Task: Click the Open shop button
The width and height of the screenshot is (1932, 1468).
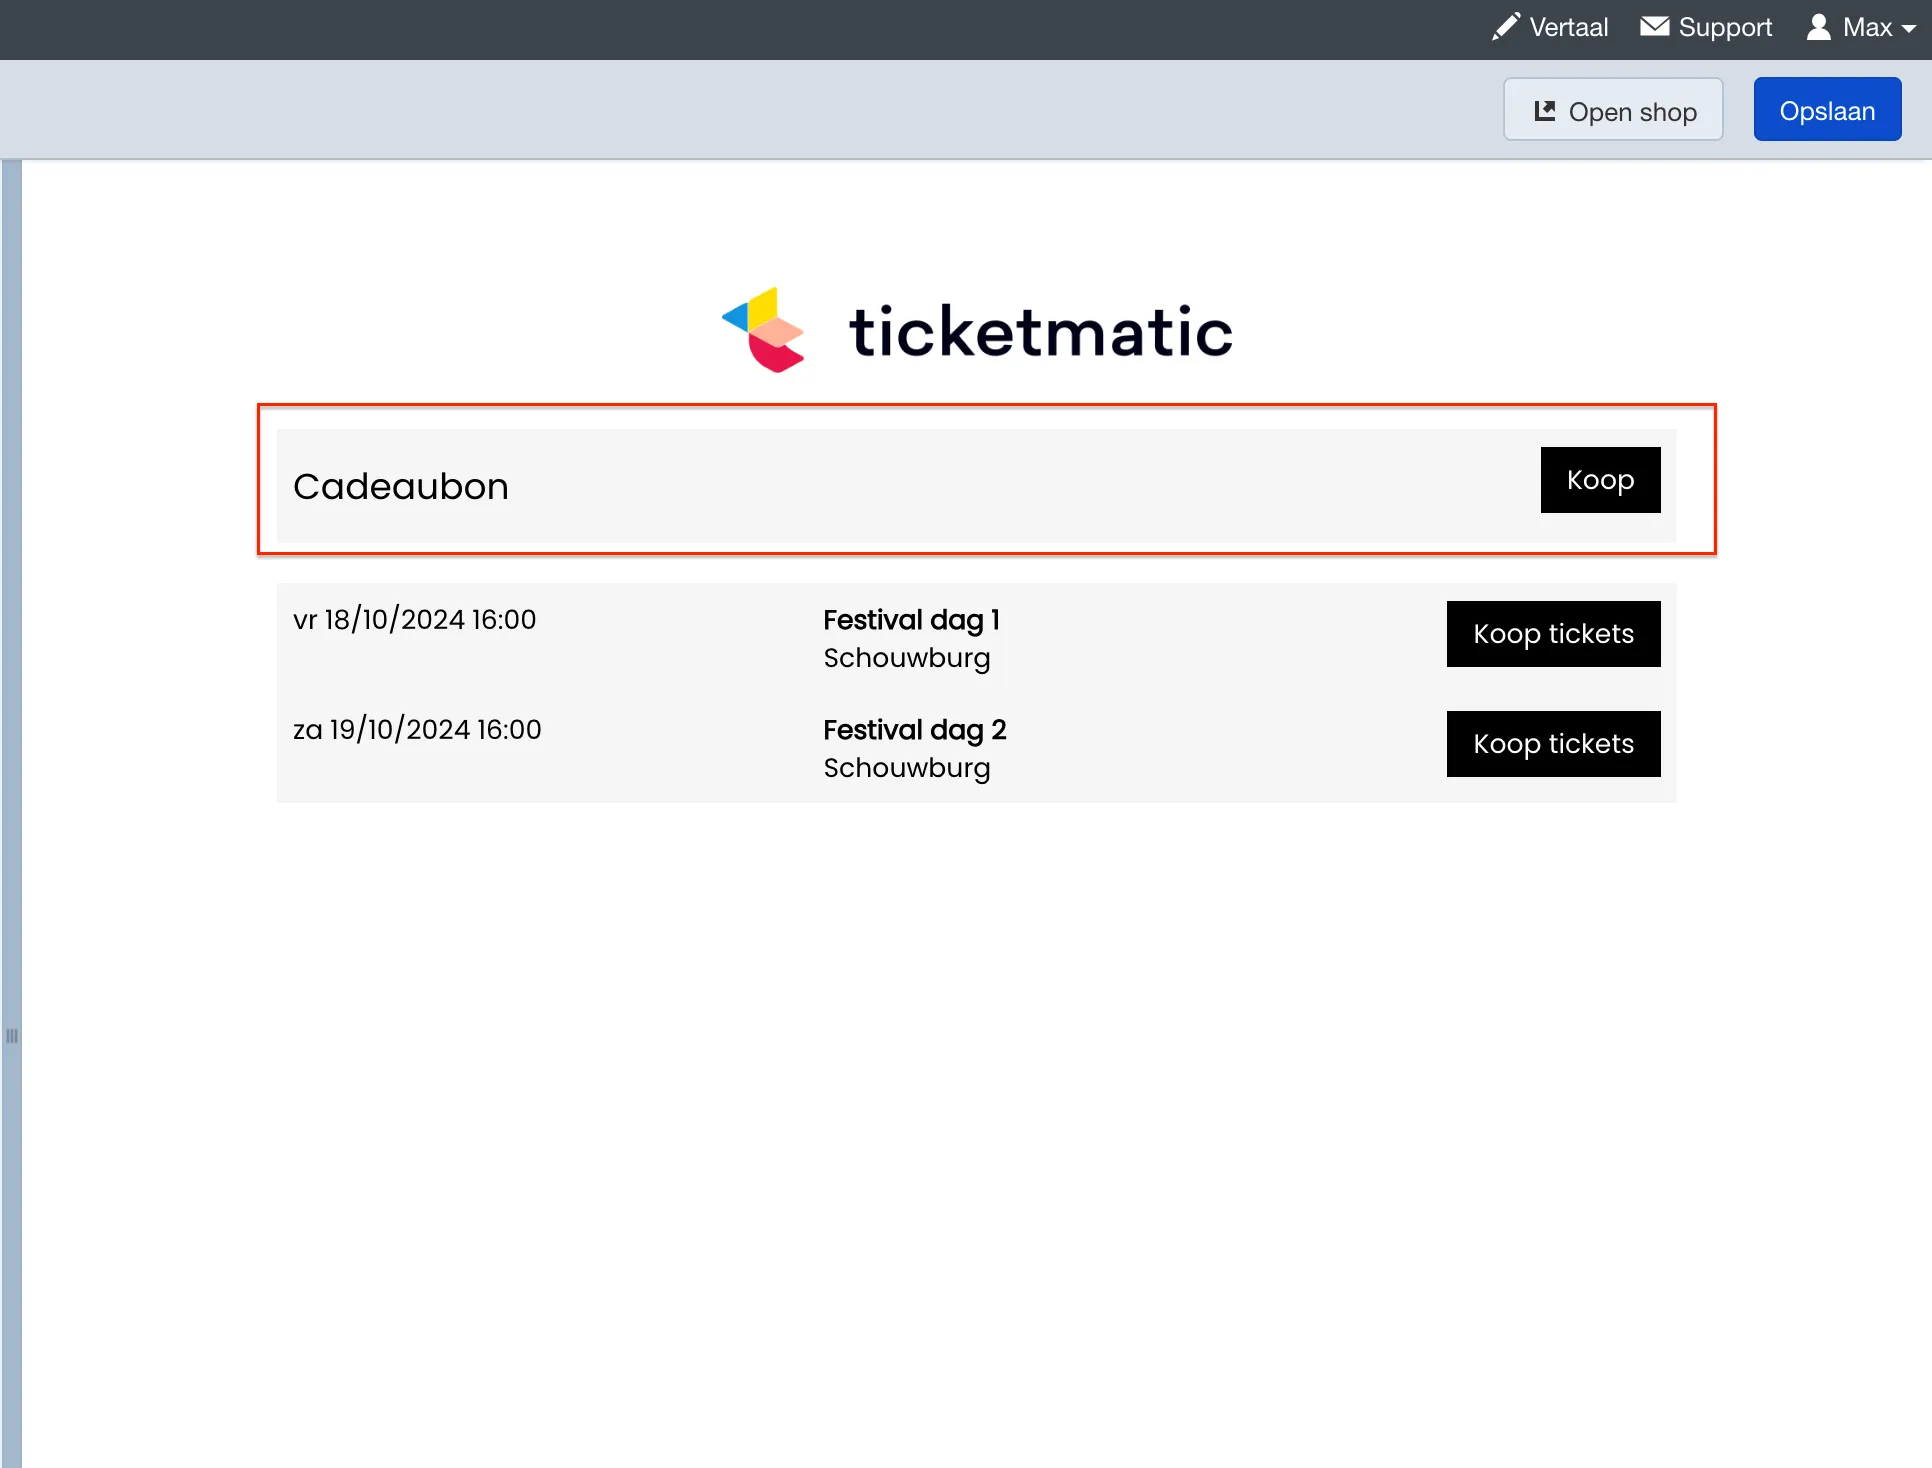Action: (1613, 110)
